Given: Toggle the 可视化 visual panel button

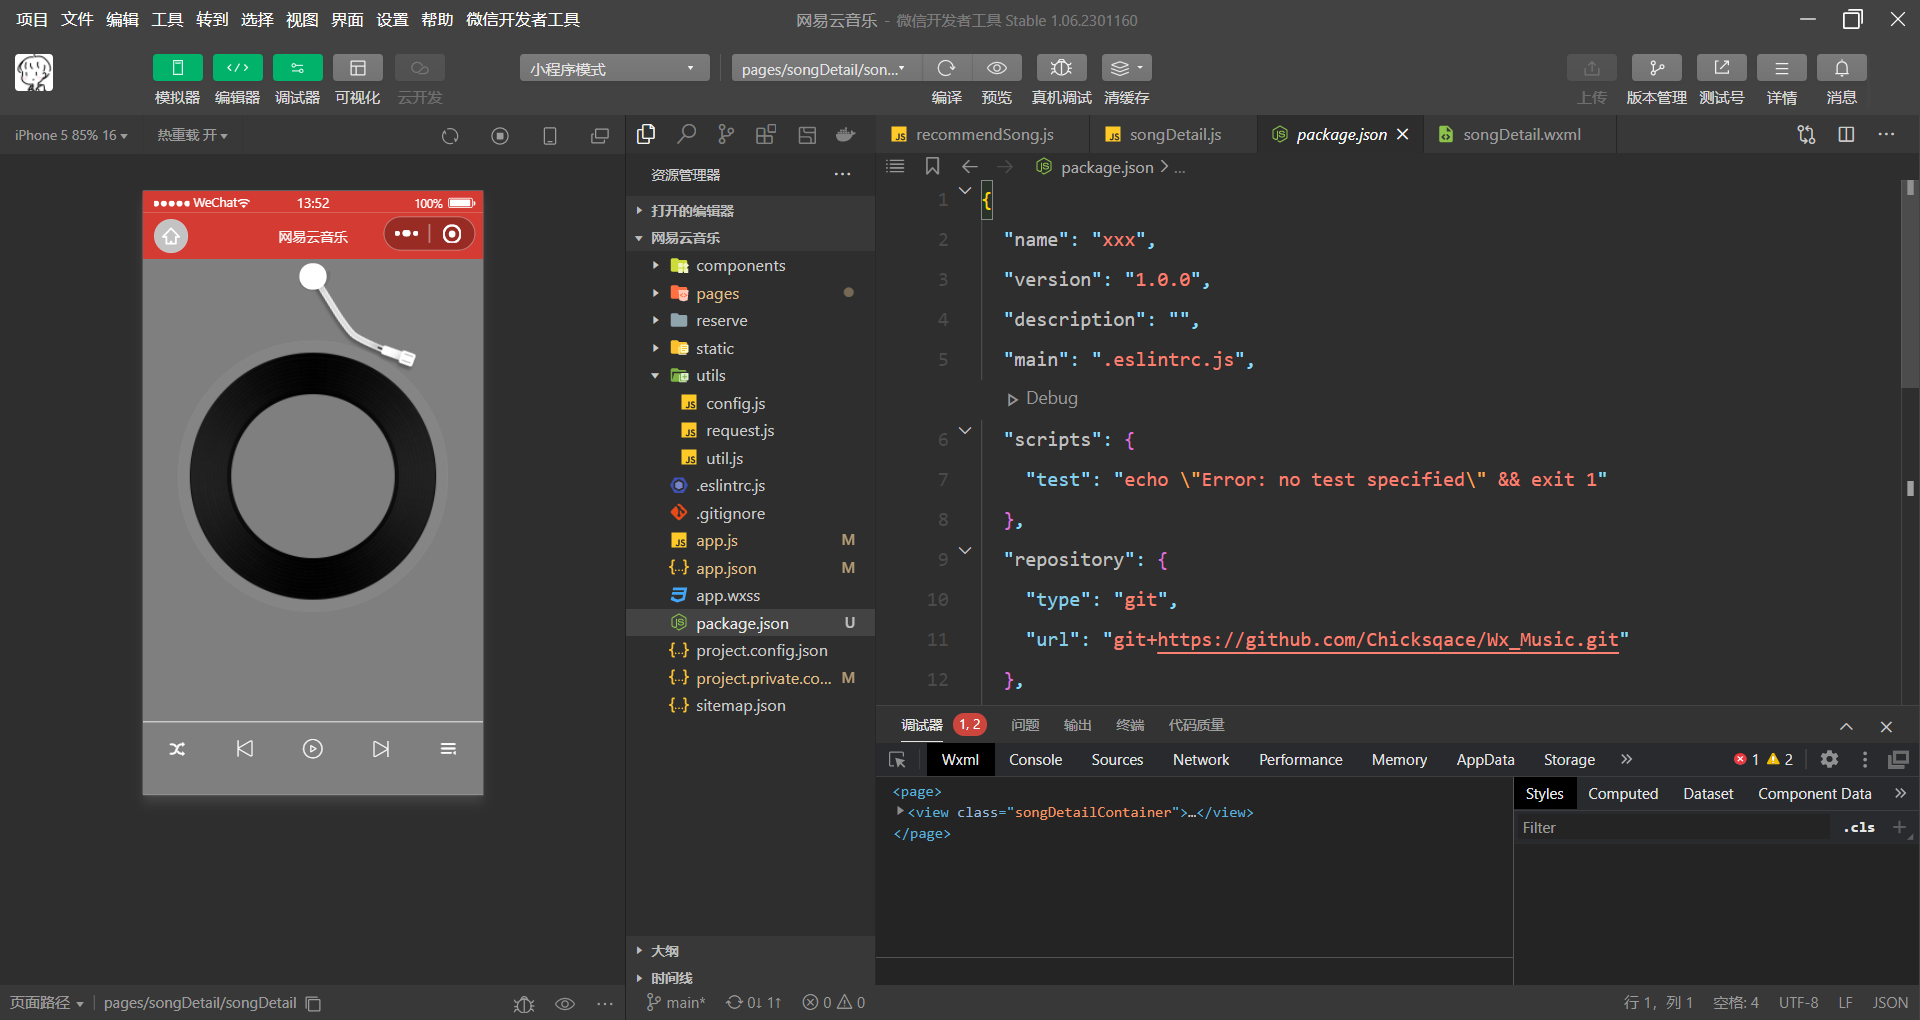Looking at the screenshot, I should click(357, 68).
